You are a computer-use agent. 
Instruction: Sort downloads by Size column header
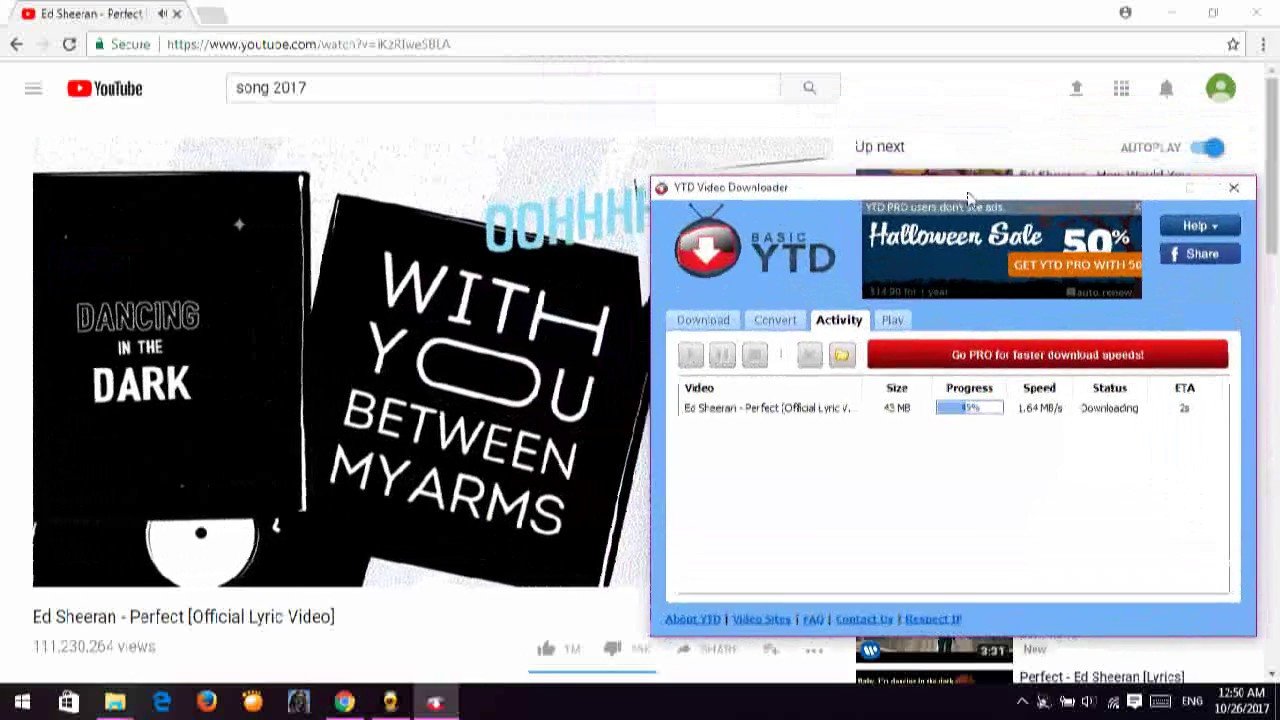(x=896, y=388)
